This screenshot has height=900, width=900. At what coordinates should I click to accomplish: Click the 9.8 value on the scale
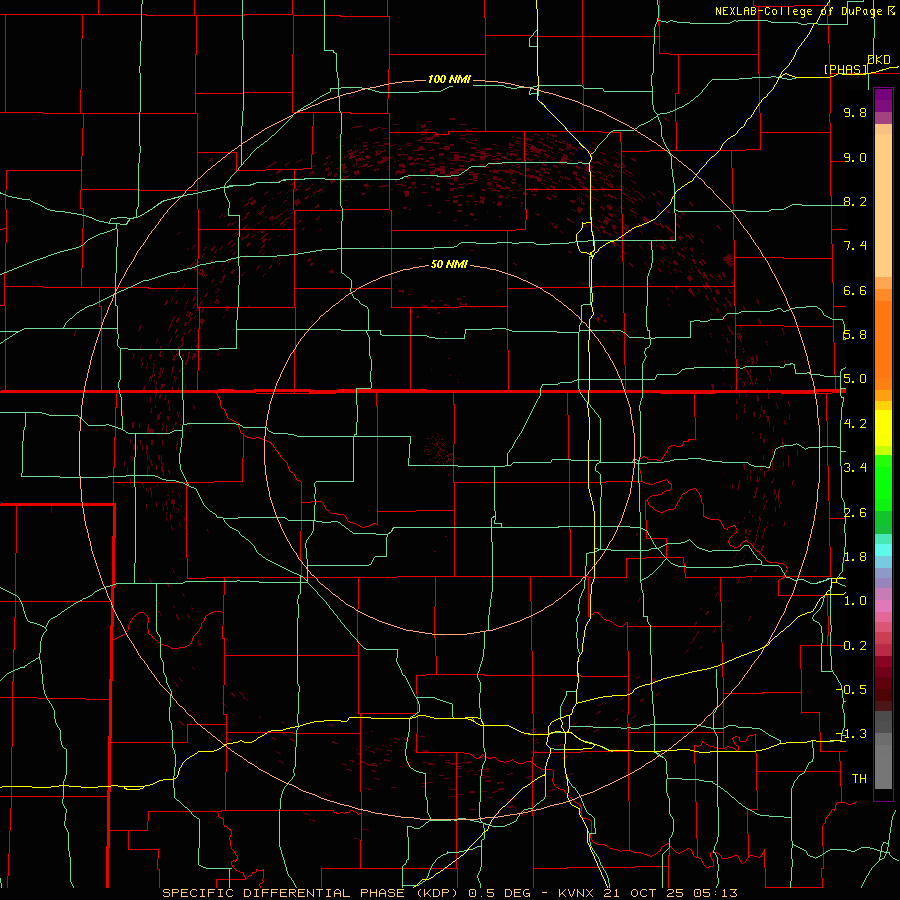click(855, 112)
